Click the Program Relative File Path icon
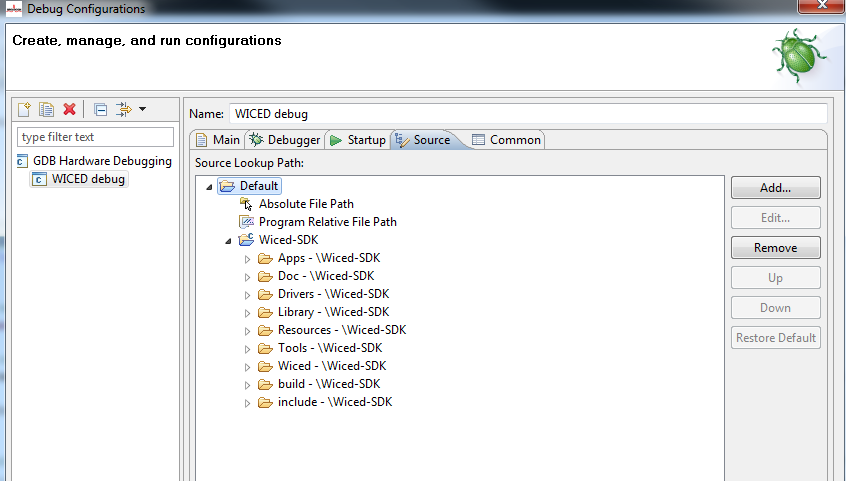The width and height of the screenshot is (846, 481). [247, 222]
